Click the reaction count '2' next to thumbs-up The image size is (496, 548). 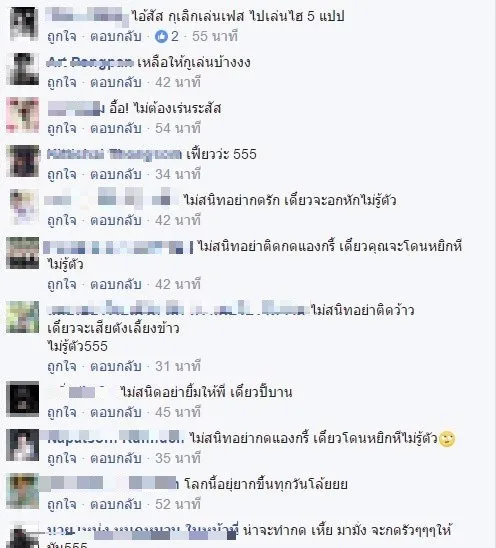174,36
